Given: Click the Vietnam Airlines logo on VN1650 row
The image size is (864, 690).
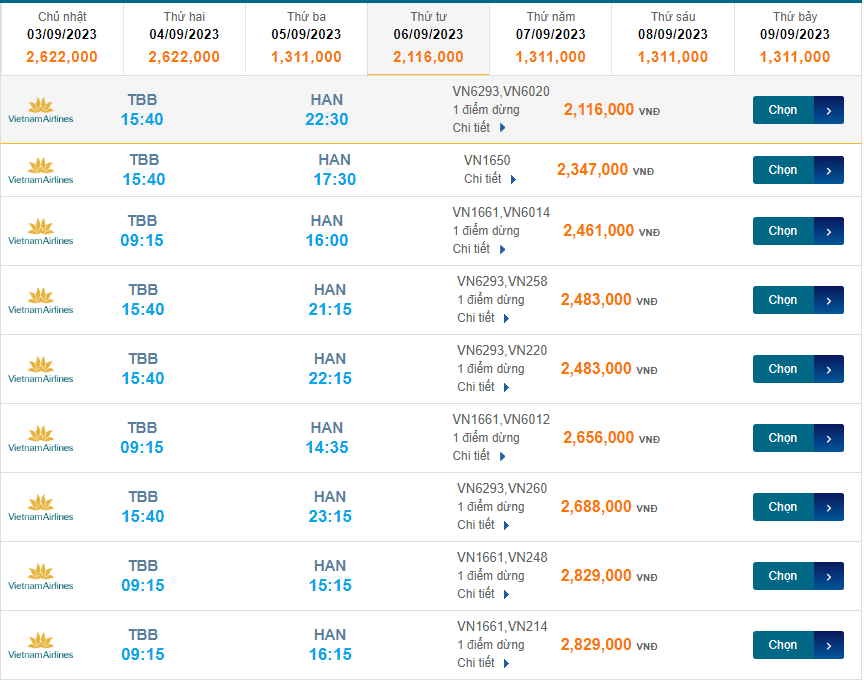Looking at the screenshot, I should coord(40,171).
